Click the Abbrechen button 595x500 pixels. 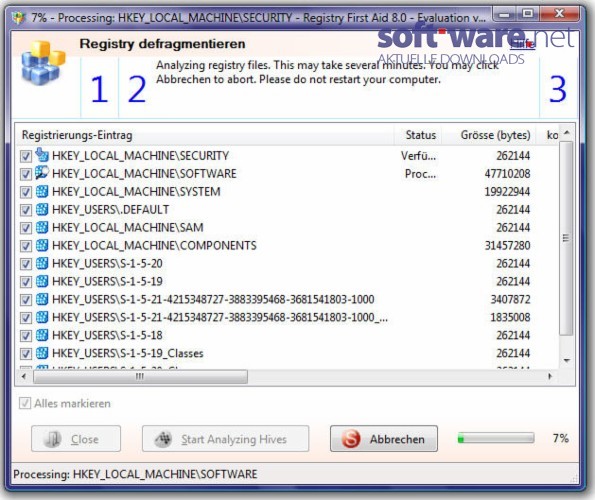pyautogui.click(x=384, y=439)
